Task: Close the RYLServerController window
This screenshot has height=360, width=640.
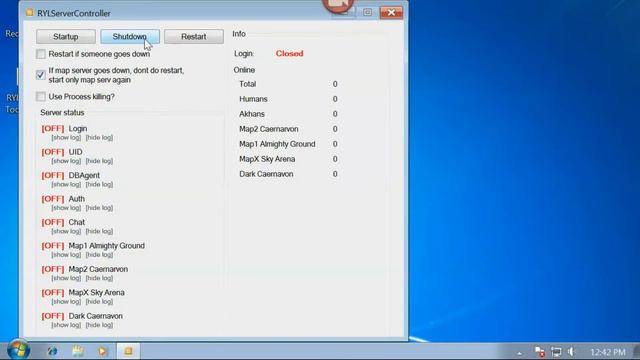Action: [391, 13]
